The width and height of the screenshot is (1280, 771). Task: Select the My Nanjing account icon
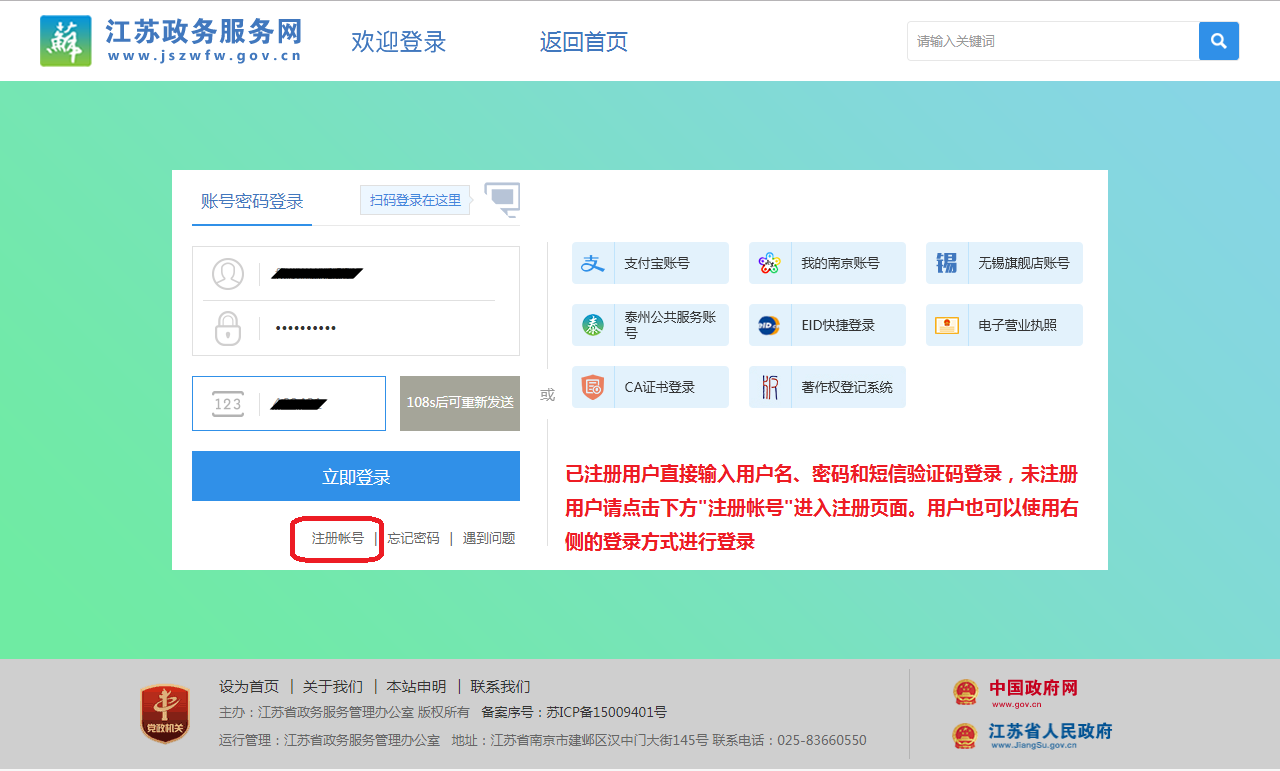click(769, 263)
